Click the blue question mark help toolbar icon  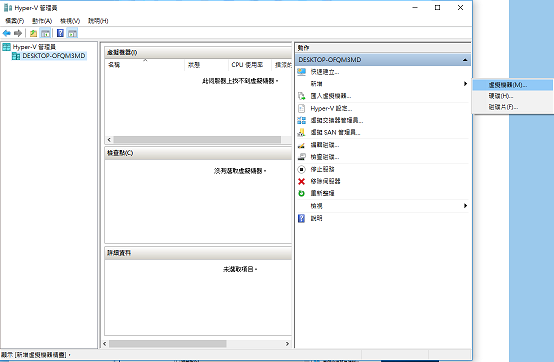coord(60,33)
